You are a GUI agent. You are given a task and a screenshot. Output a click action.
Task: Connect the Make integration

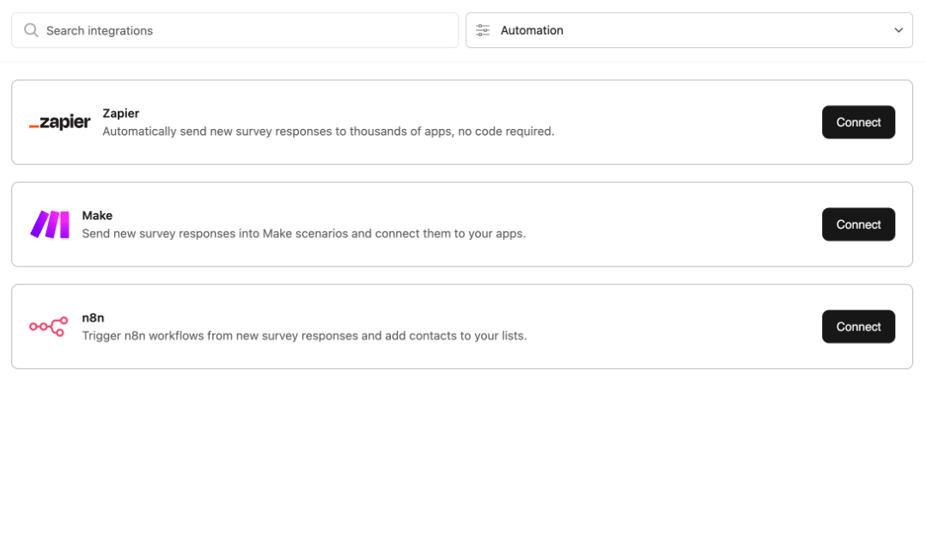coord(858,225)
